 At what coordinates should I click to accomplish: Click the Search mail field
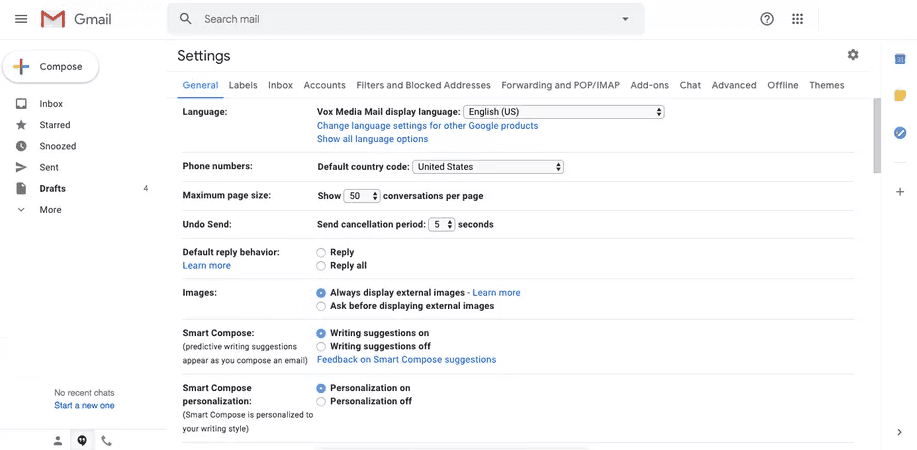[400, 19]
